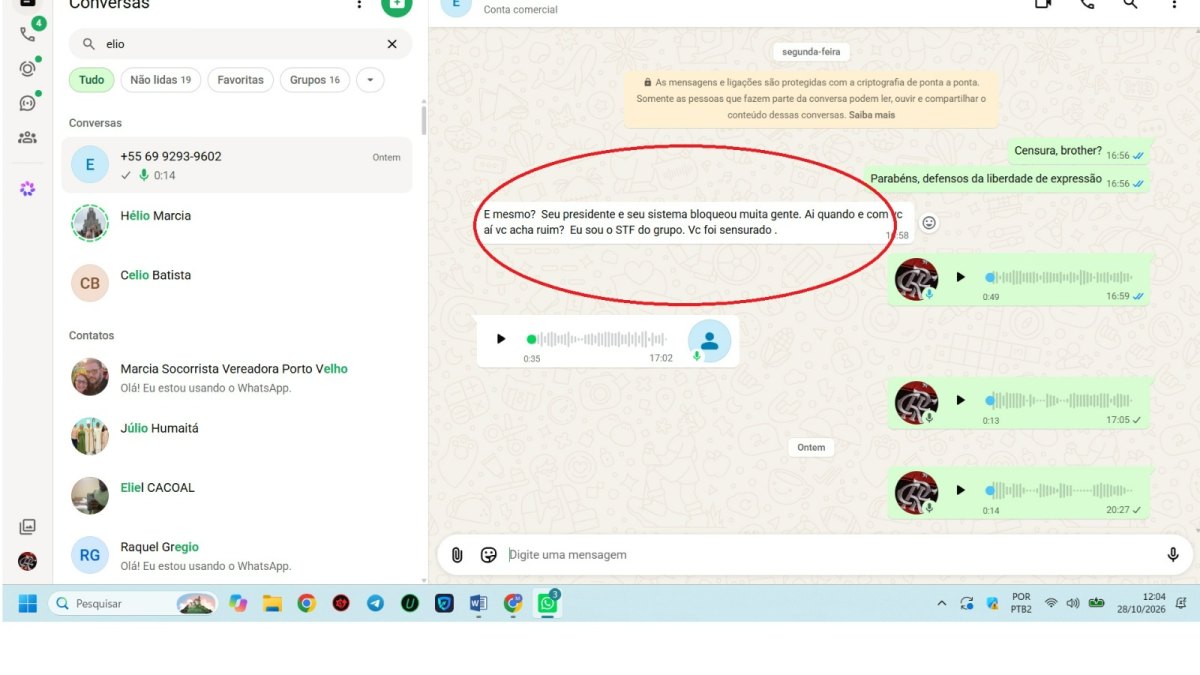
Task: Open Telegram from the taskbar
Action: click(x=375, y=603)
